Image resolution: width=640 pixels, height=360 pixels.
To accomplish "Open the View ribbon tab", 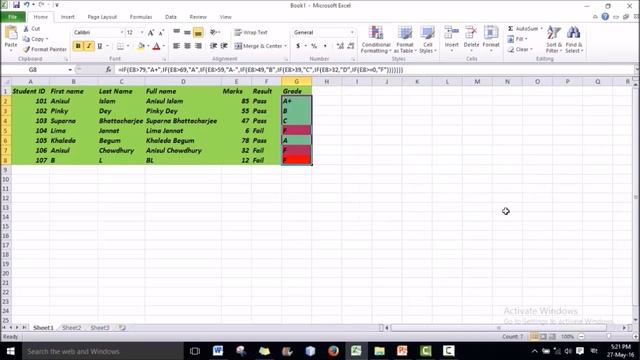I will pos(225,17).
